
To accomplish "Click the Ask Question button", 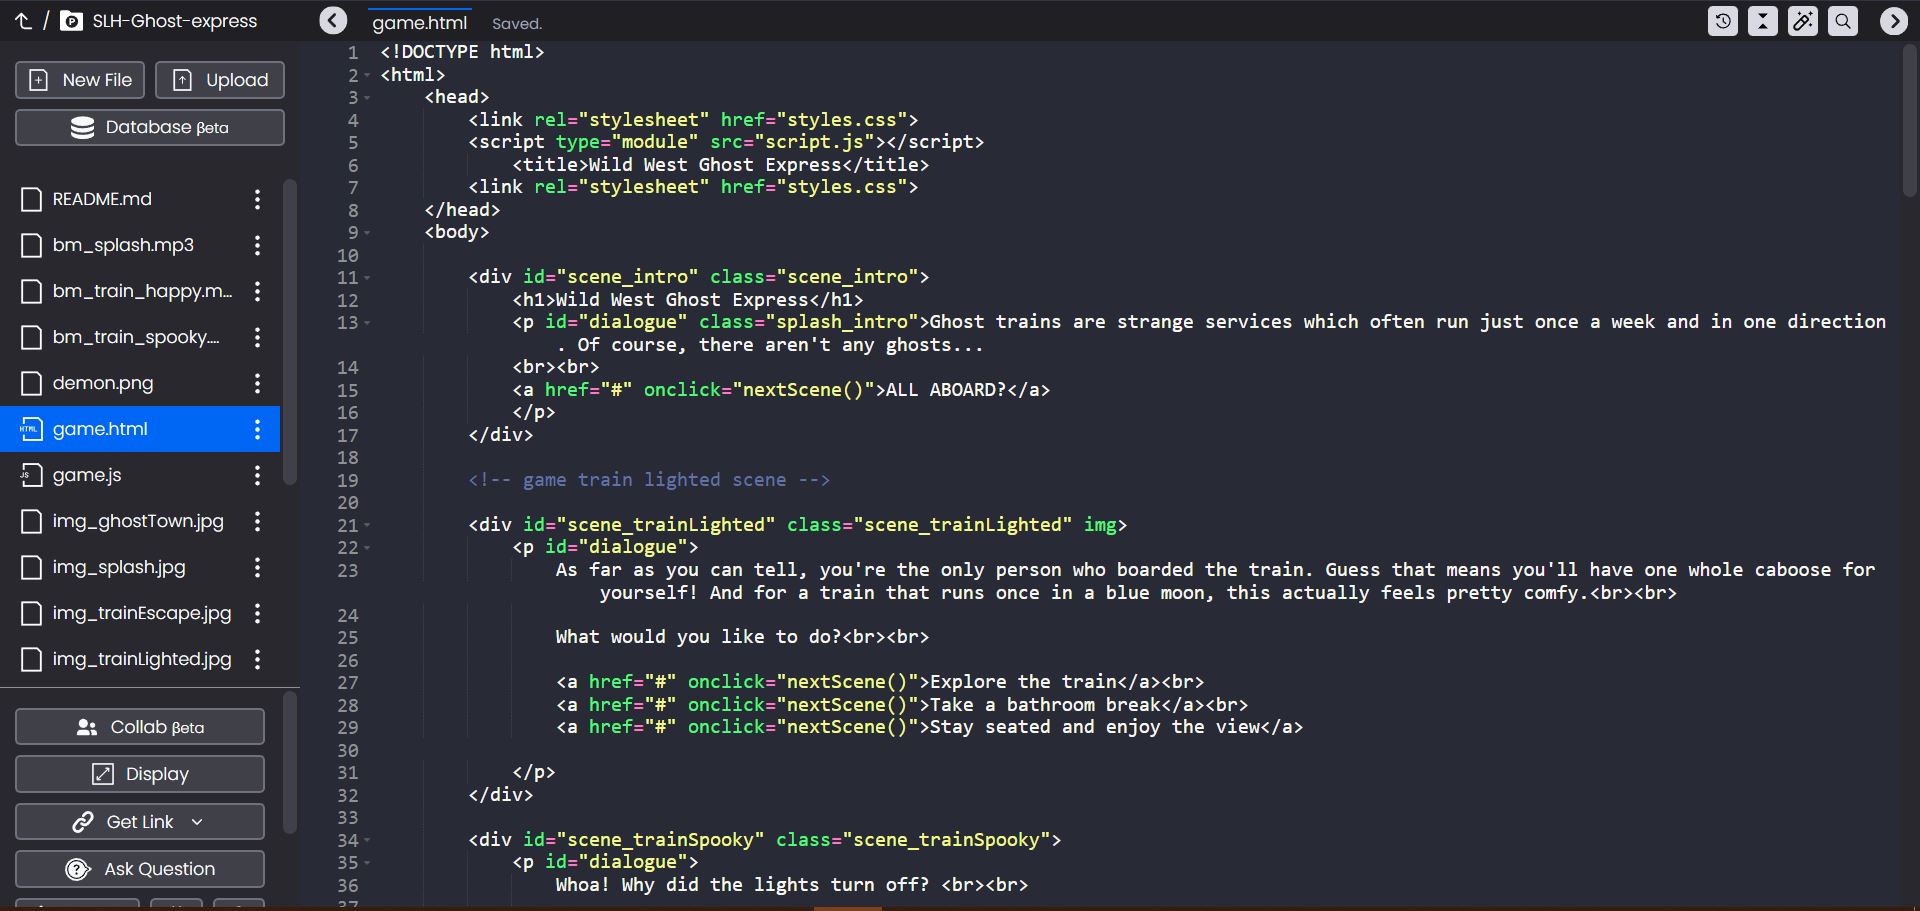I will 140,869.
